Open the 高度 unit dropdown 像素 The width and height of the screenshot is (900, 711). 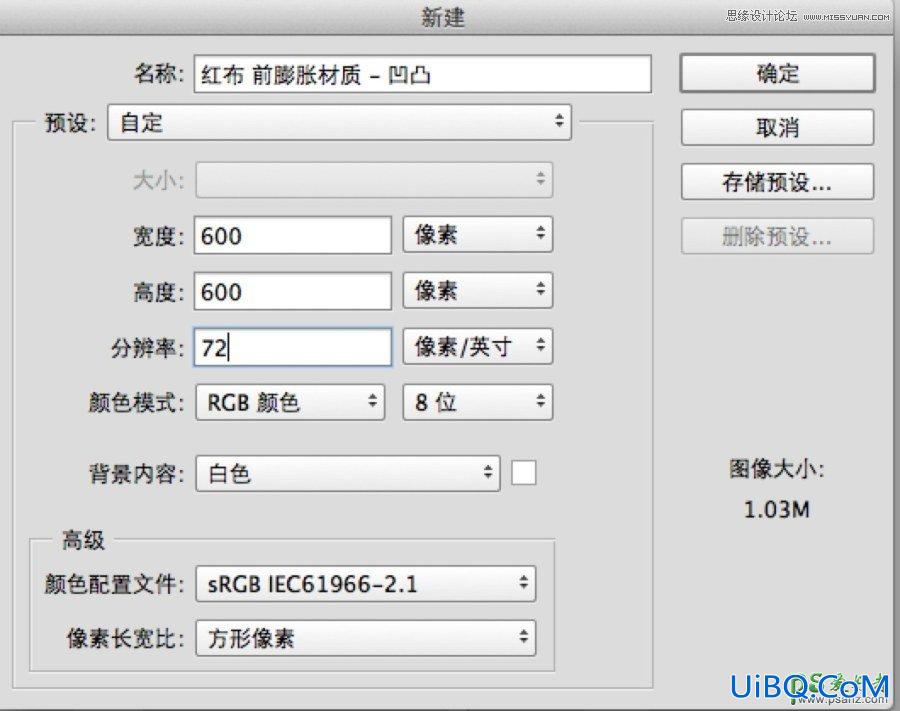click(478, 290)
